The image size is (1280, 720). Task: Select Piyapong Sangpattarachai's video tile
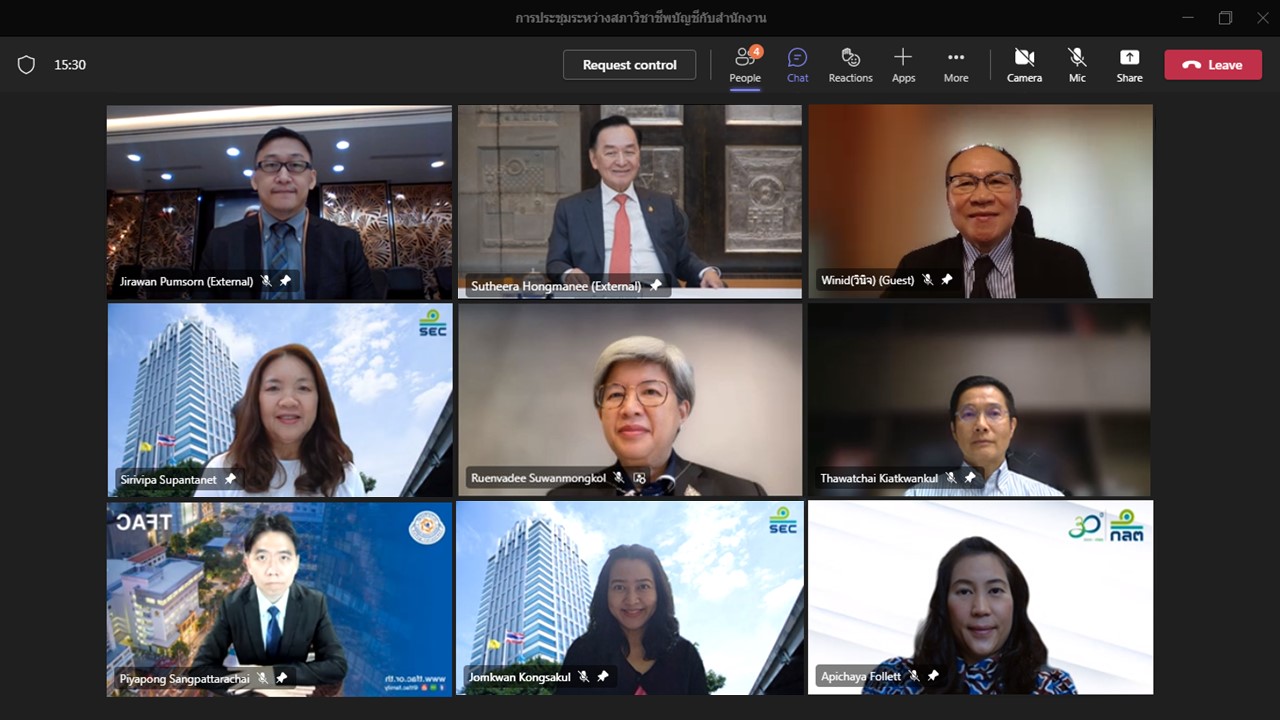(x=280, y=590)
